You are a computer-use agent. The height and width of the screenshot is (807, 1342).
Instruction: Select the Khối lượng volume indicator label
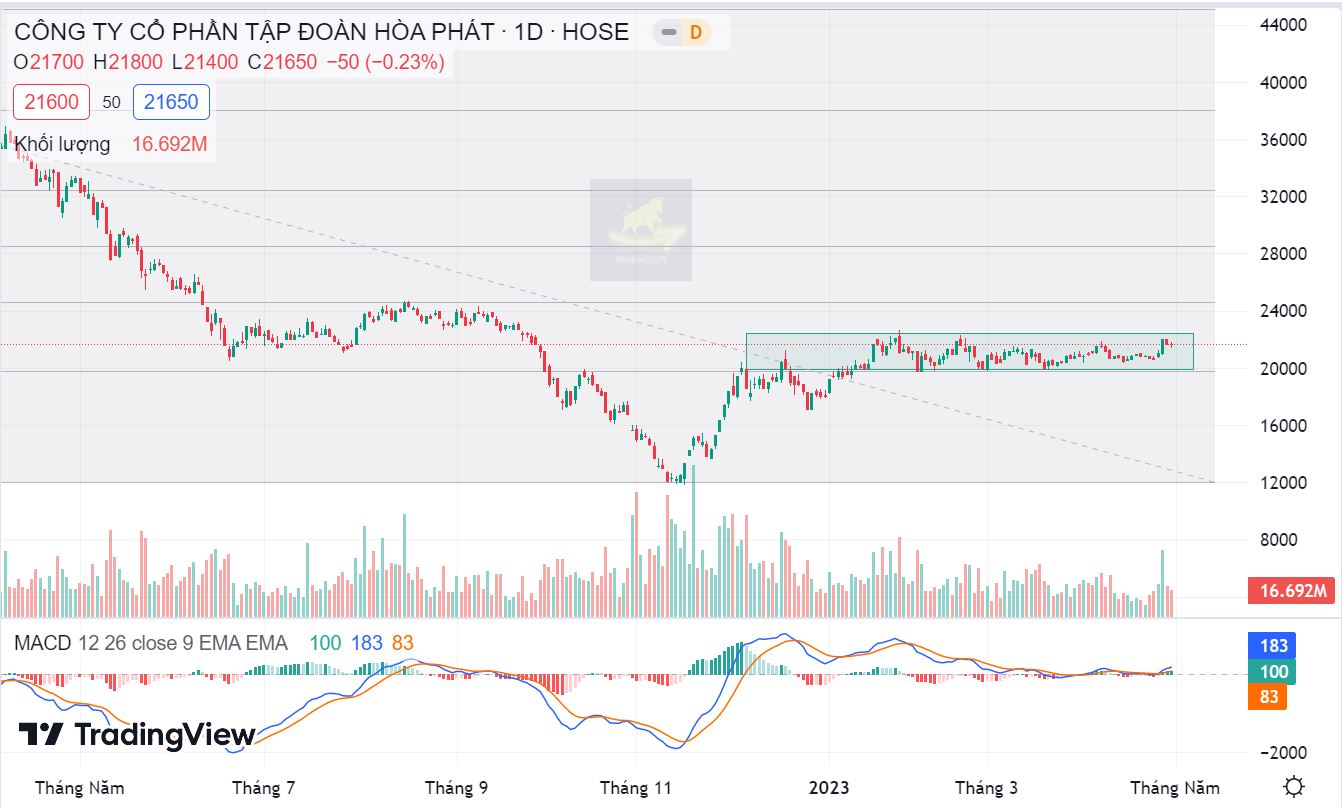[x=62, y=144]
